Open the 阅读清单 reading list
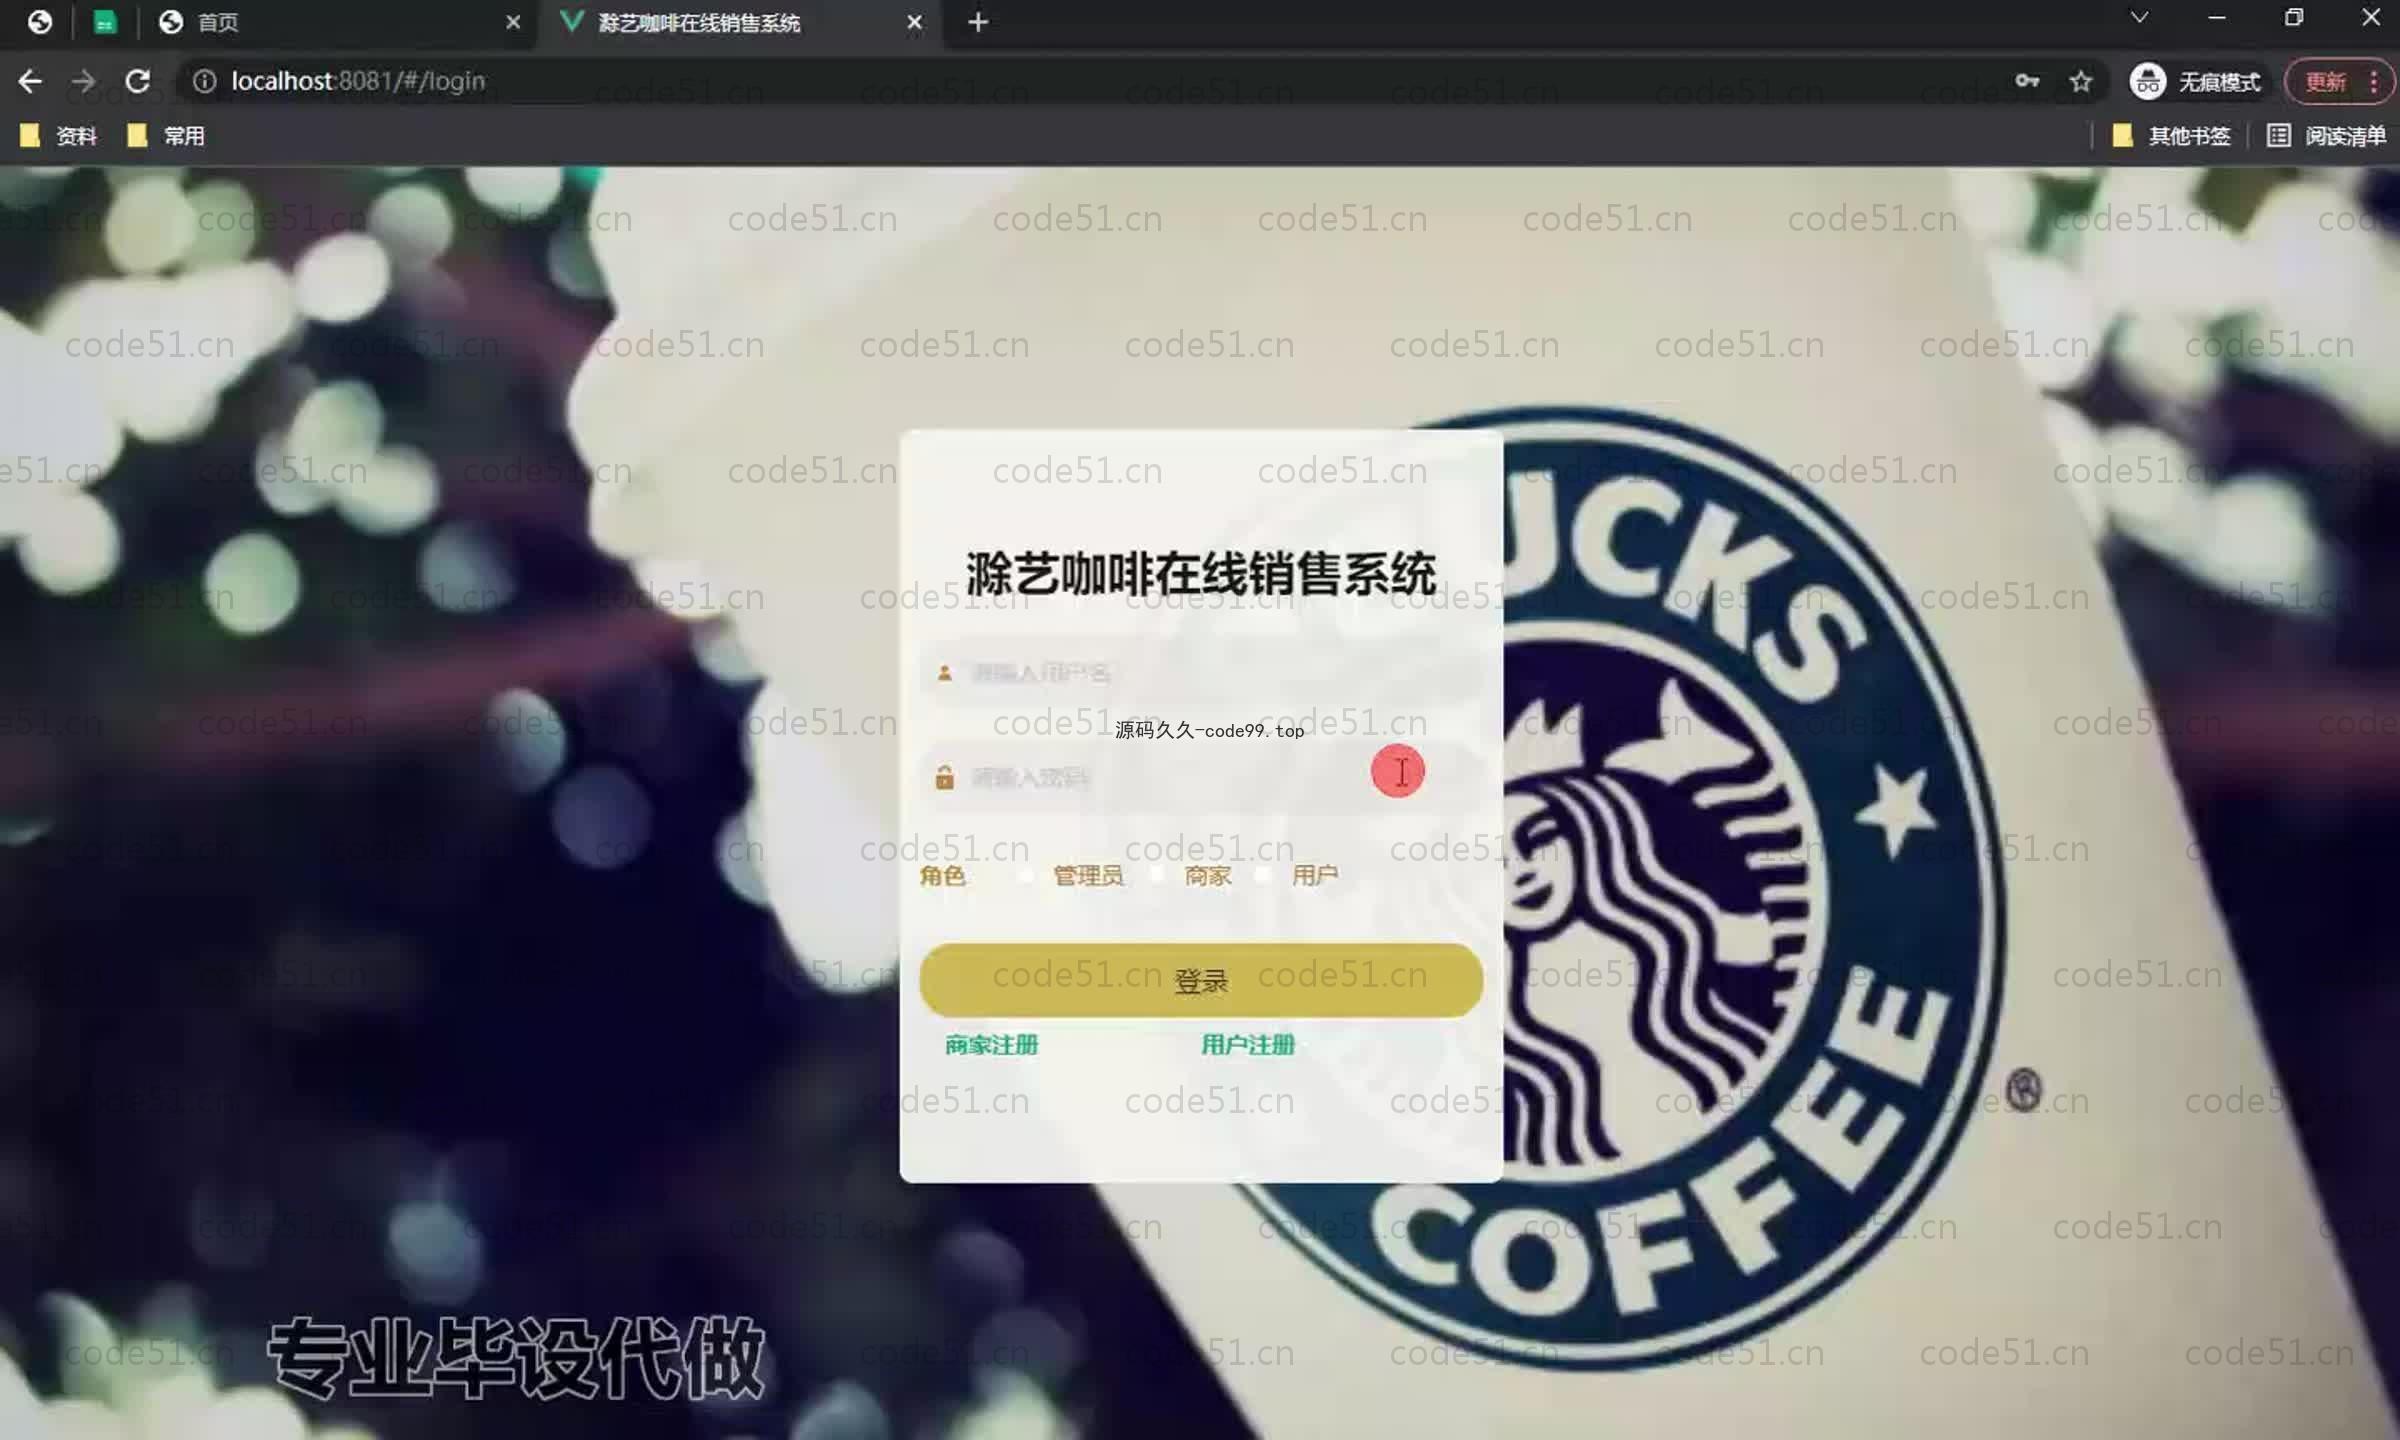Screen dimensions: 2400x1440 tap(2326, 136)
